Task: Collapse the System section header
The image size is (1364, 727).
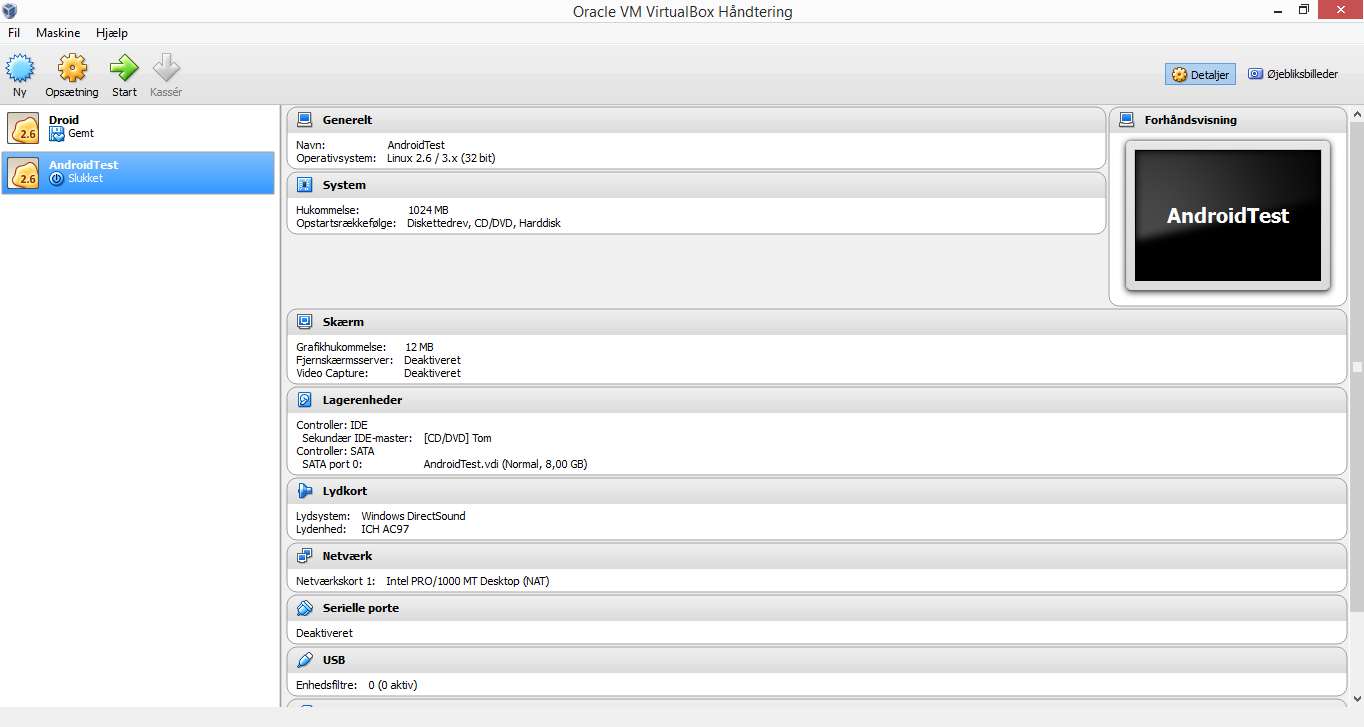Action: coord(696,185)
